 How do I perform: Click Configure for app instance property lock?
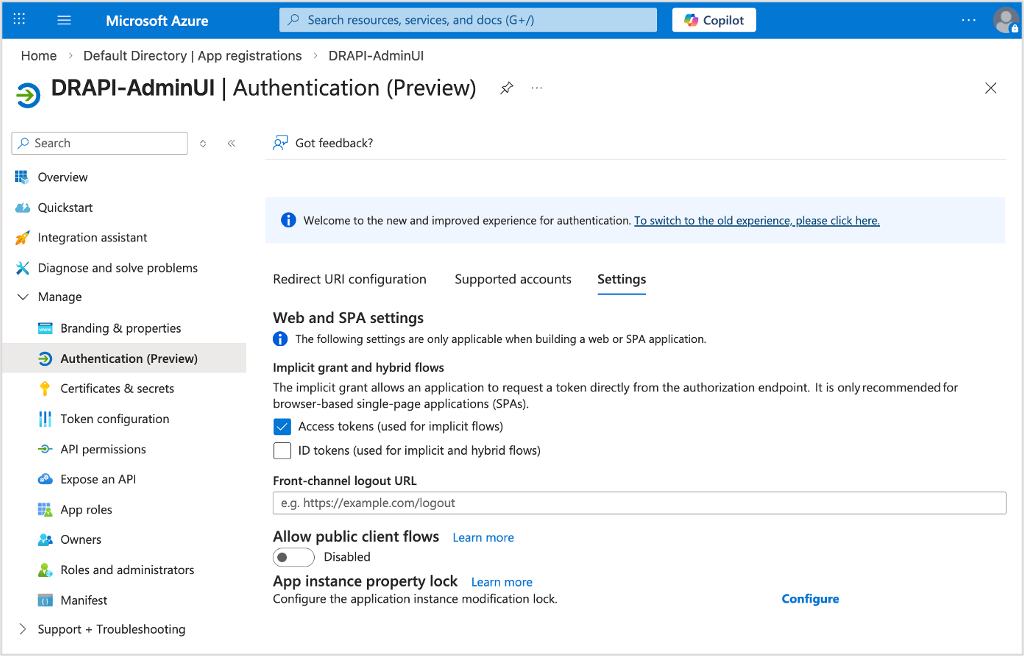coord(810,598)
